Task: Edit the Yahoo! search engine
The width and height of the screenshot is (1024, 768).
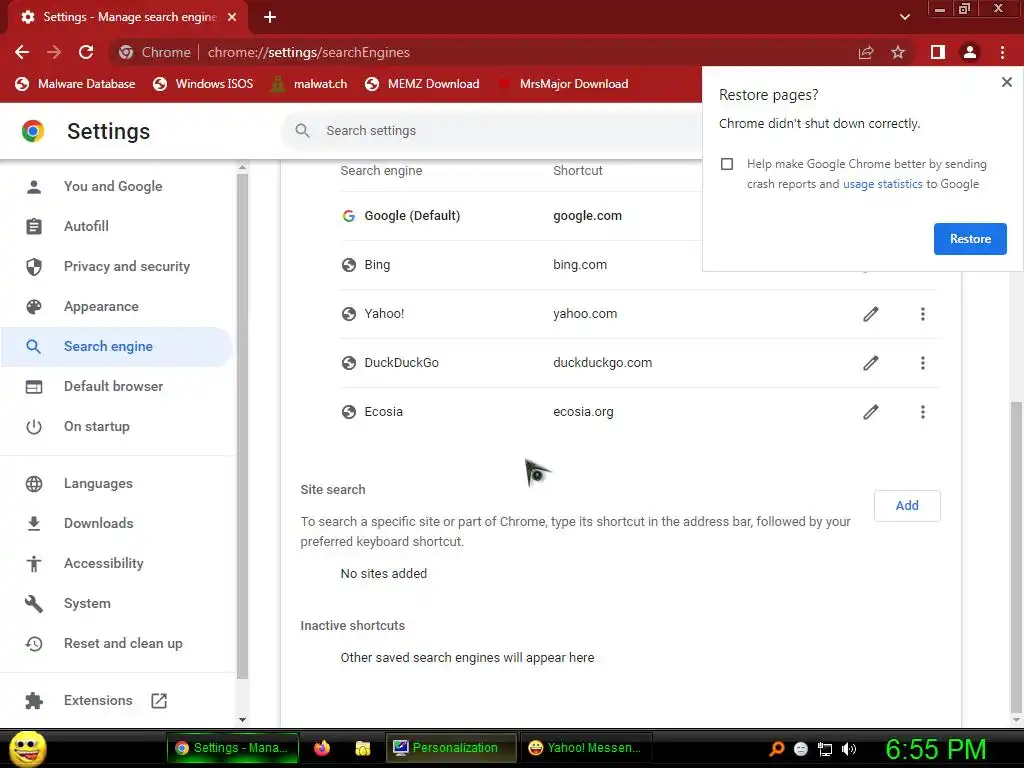Action: point(871,314)
